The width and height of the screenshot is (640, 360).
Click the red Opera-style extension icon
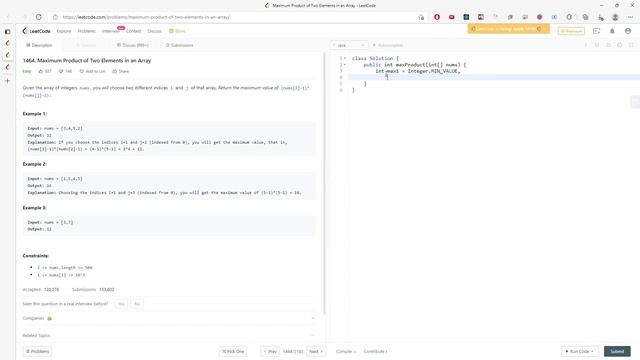click(x=437, y=17)
